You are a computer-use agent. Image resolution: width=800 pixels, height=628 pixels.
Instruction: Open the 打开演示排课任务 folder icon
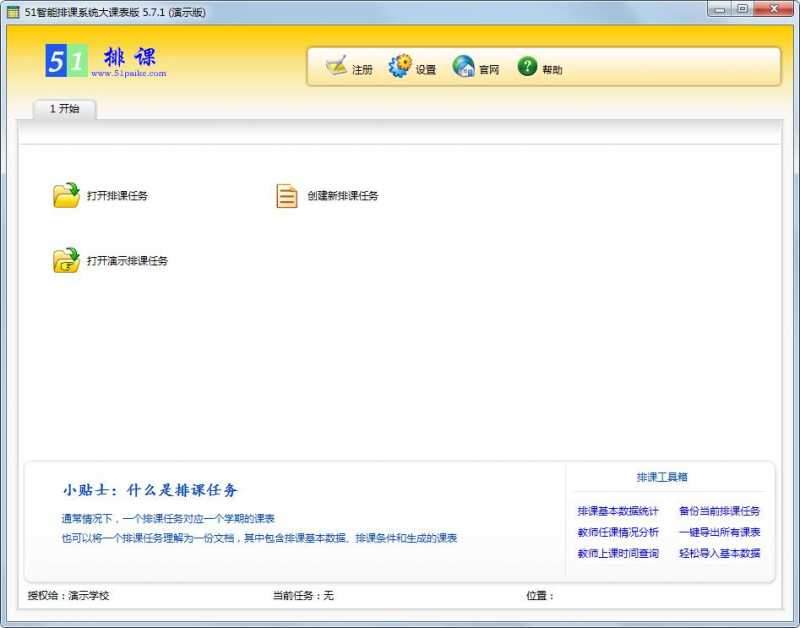pyautogui.click(x=66, y=260)
